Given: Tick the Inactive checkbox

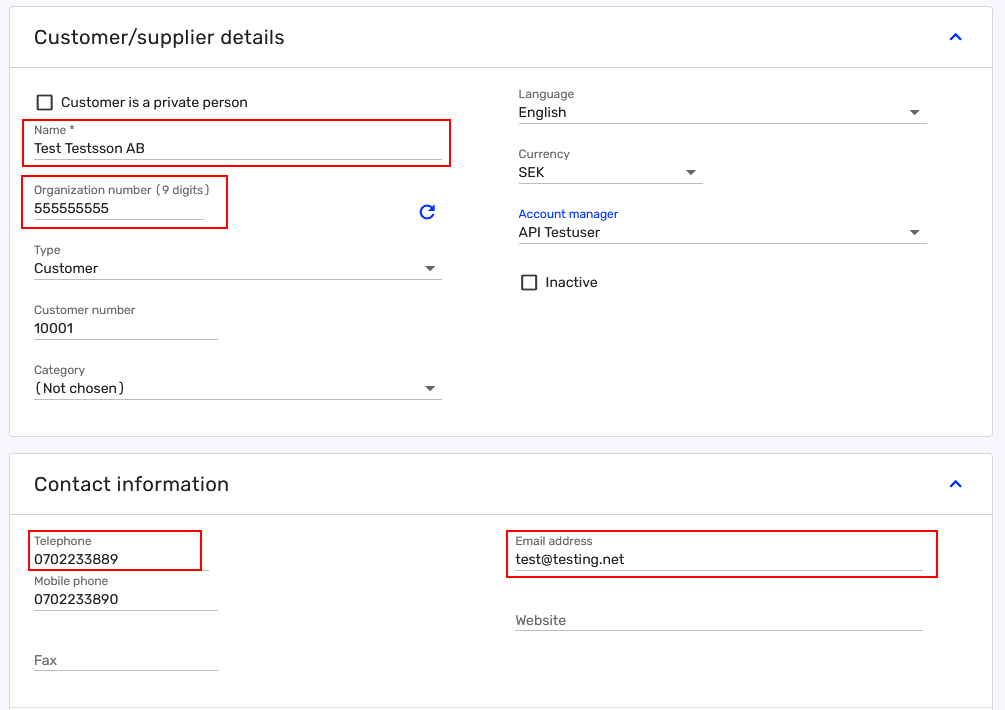Looking at the screenshot, I should tap(529, 283).
